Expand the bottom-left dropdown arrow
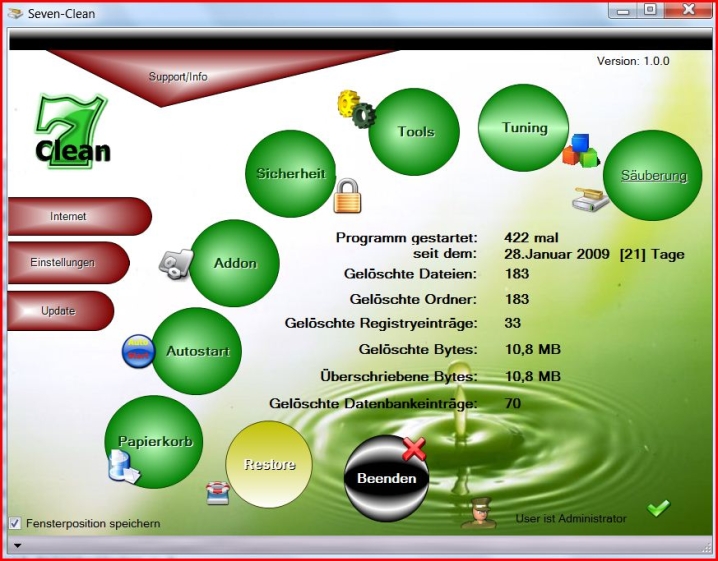Viewport: 718px width, 561px height. 16,546
